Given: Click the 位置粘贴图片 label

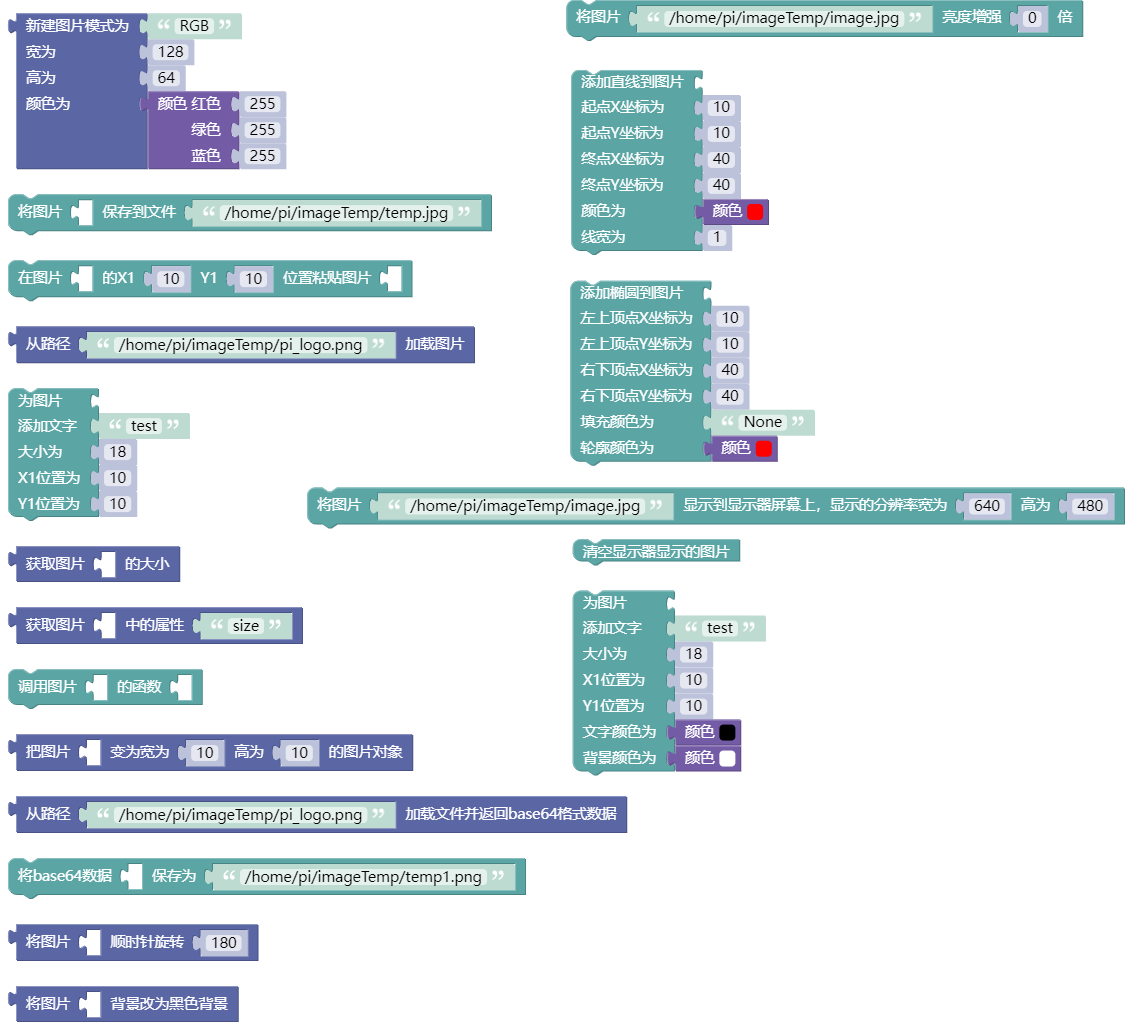Looking at the screenshot, I should coord(326,278).
